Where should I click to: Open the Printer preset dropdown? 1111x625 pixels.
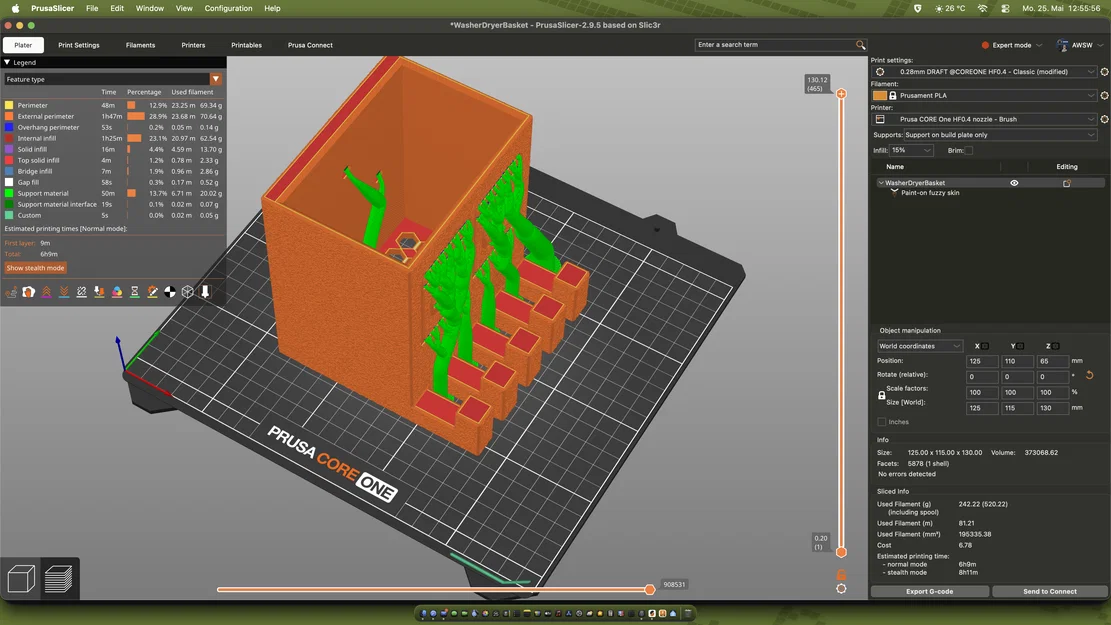pos(984,119)
